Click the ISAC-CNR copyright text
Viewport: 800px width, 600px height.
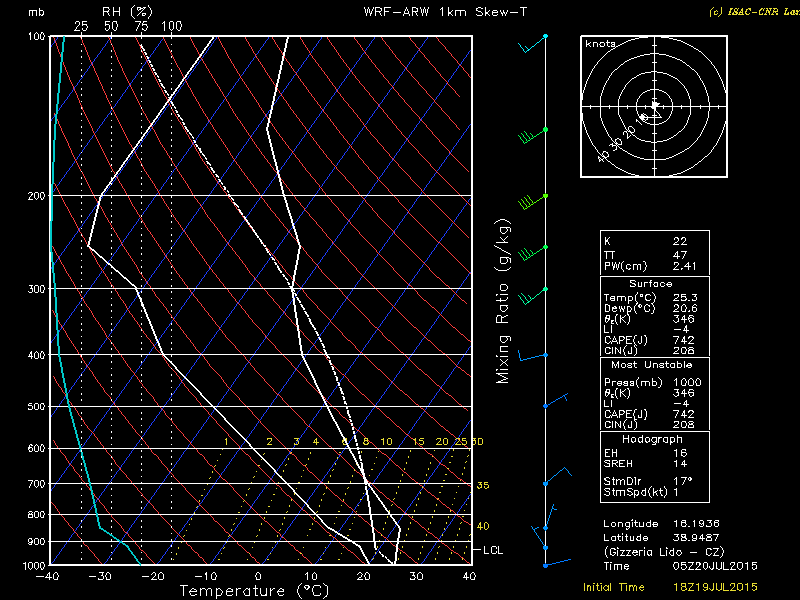click(x=754, y=12)
